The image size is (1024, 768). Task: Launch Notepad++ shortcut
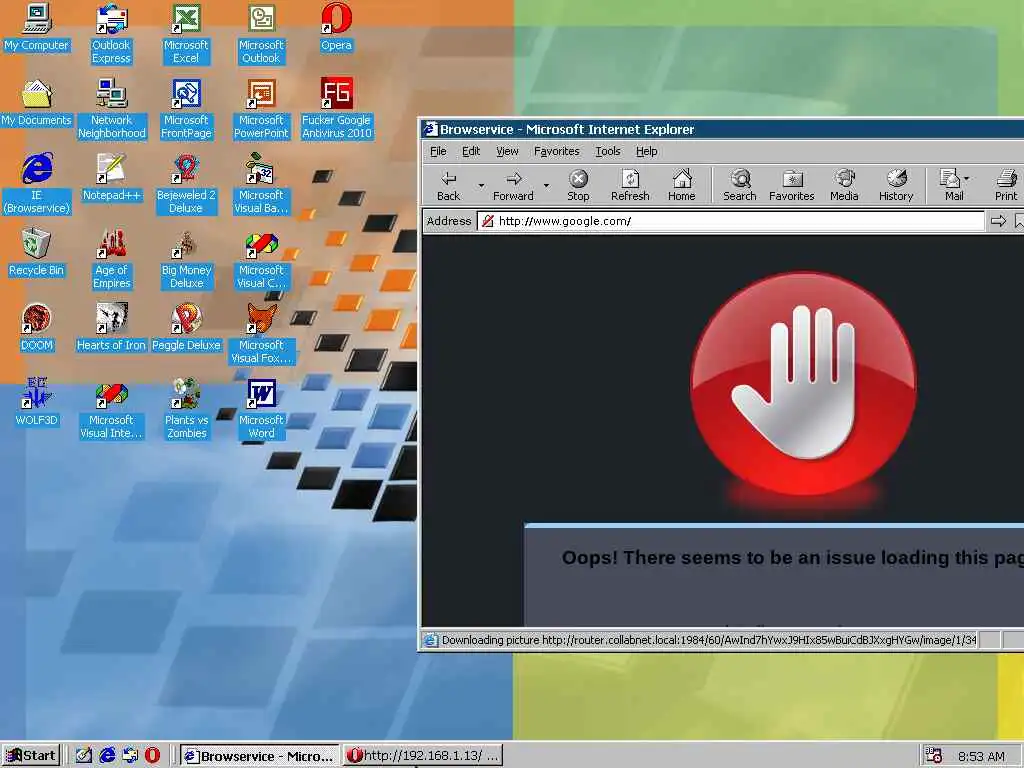111,178
